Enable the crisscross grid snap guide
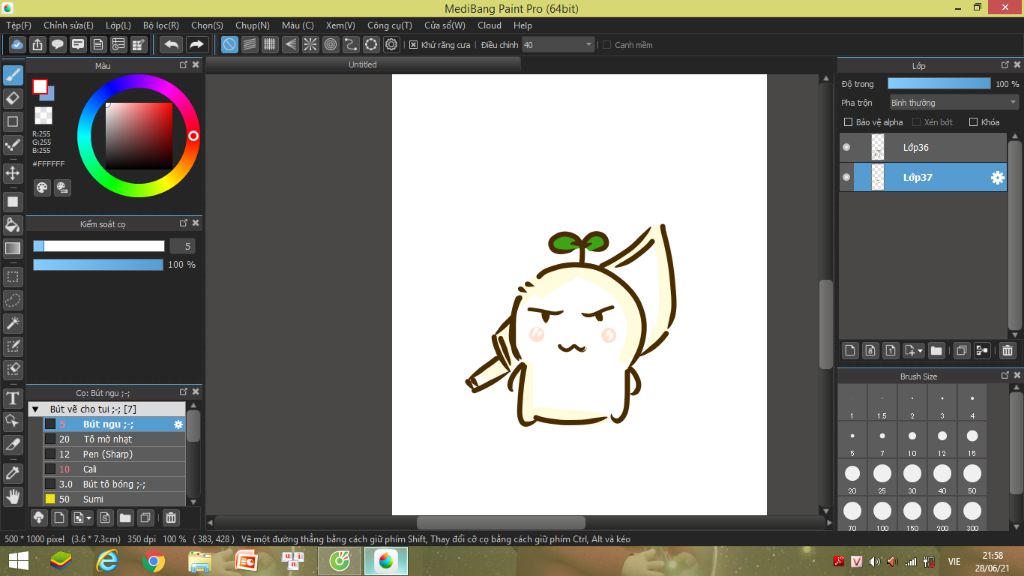The height and width of the screenshot is (576, 1024). [270, 44]
